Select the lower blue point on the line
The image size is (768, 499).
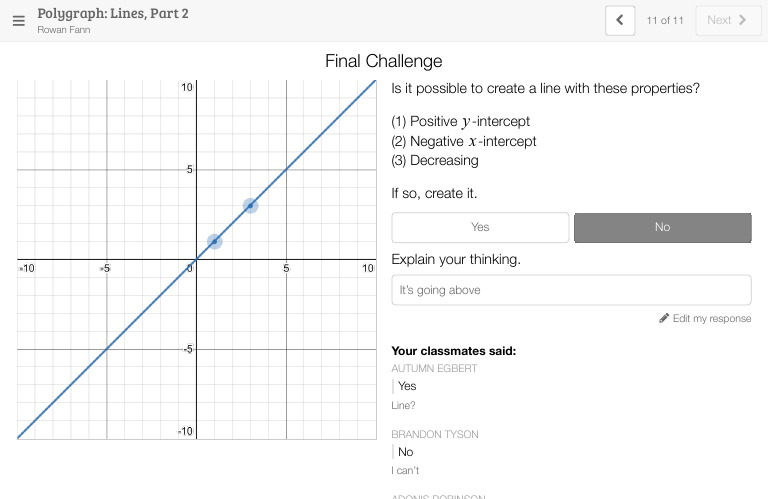214,242
